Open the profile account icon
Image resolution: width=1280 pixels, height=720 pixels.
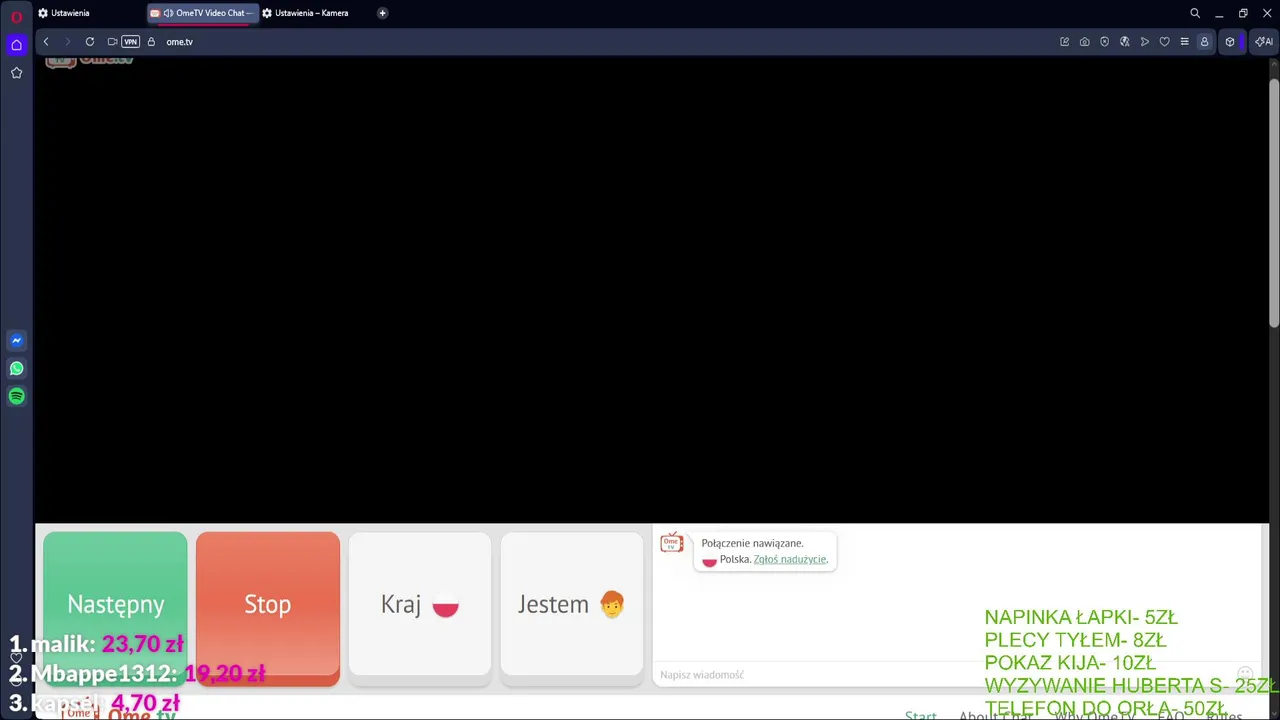[1204, 42]
